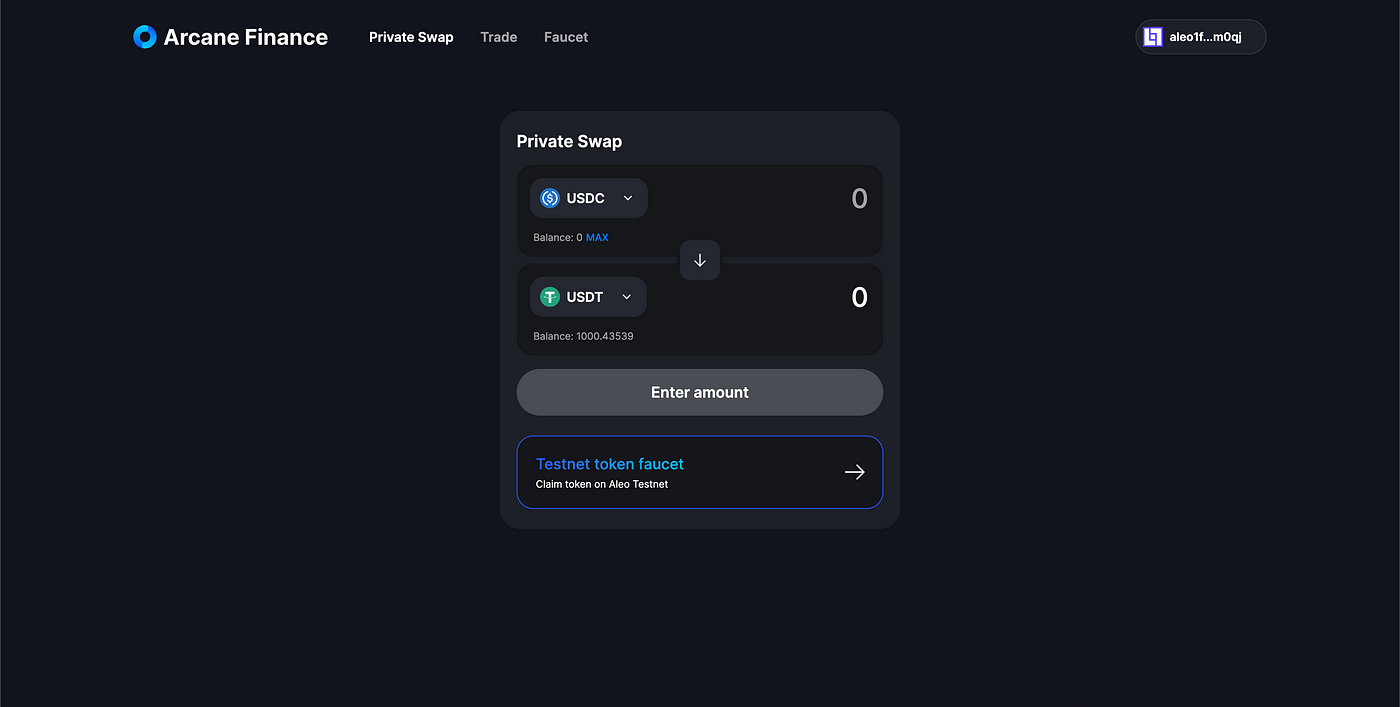Click the USDC token icon
Viewport: 1400px width, 707px height.
click(x=549, y=197)
